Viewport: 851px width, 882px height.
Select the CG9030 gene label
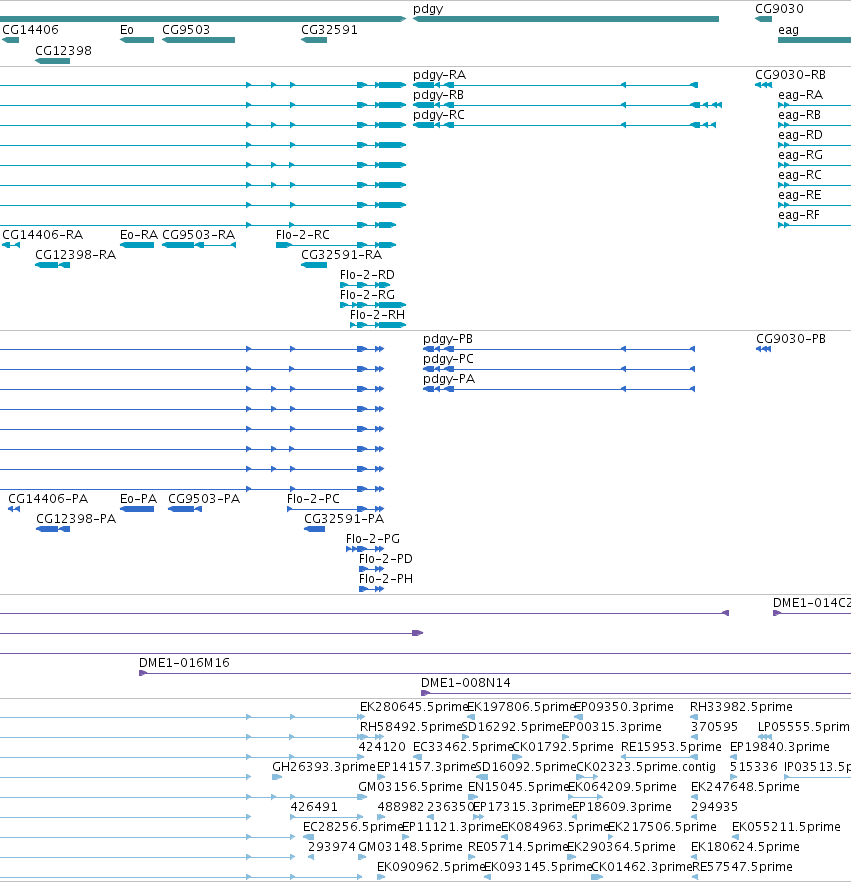[779, 8]
